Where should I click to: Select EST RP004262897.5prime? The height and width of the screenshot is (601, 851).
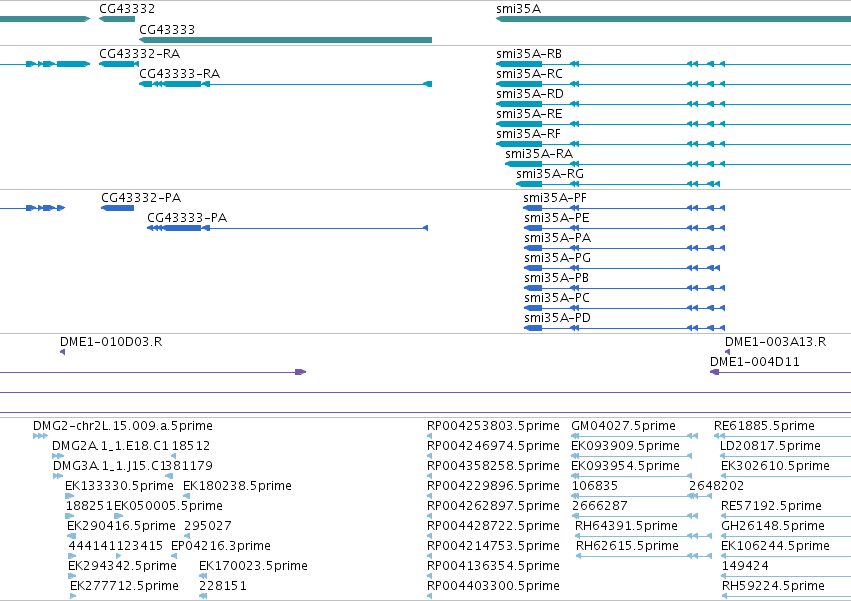[493, 505]
